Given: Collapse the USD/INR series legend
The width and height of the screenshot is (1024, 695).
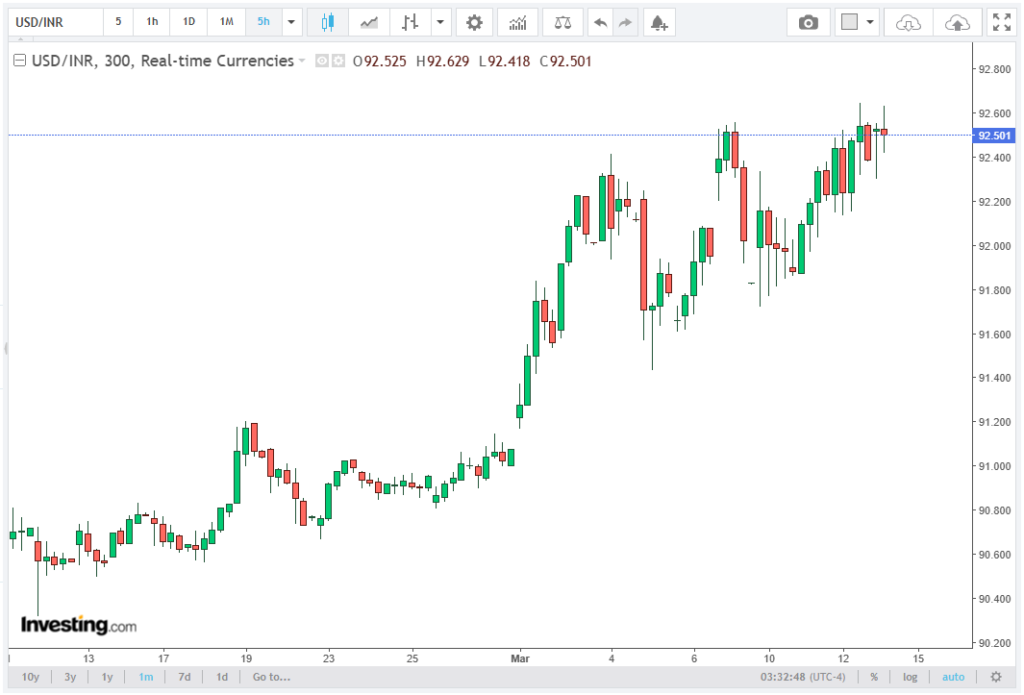Looking at the screenshot, I should tap(18, 62).
